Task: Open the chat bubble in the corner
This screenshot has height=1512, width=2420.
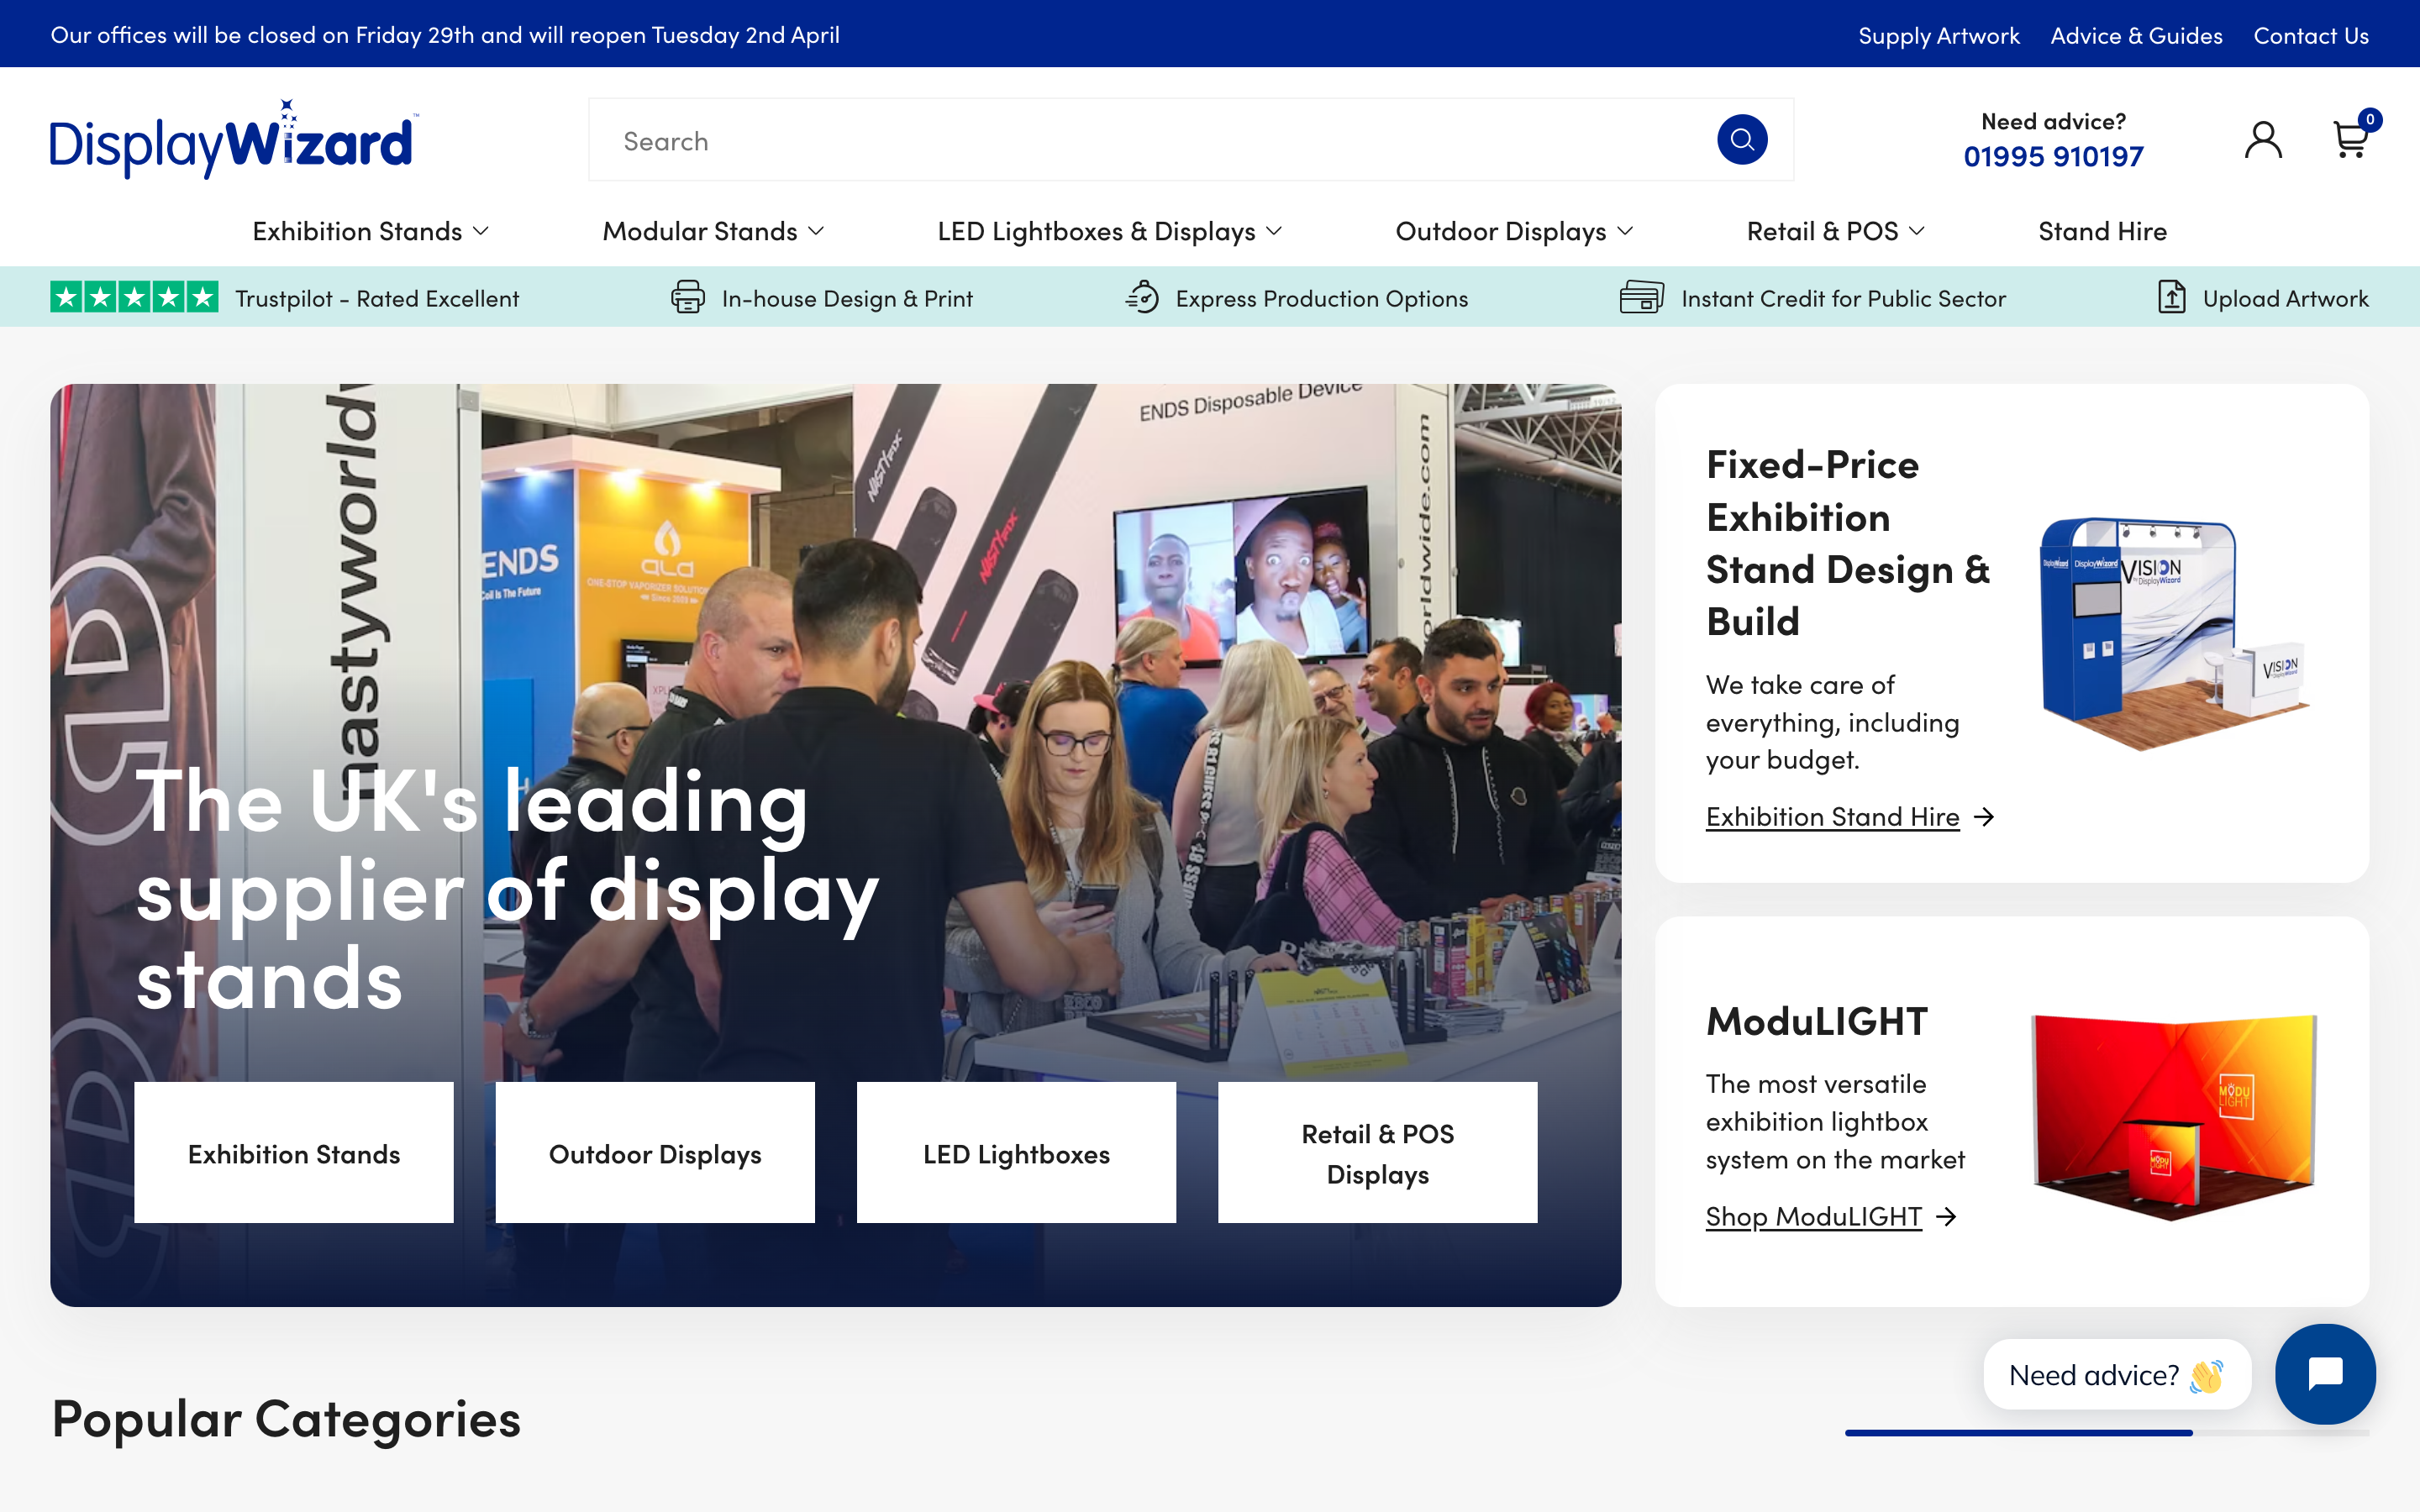Action: pos(2325,1374)
